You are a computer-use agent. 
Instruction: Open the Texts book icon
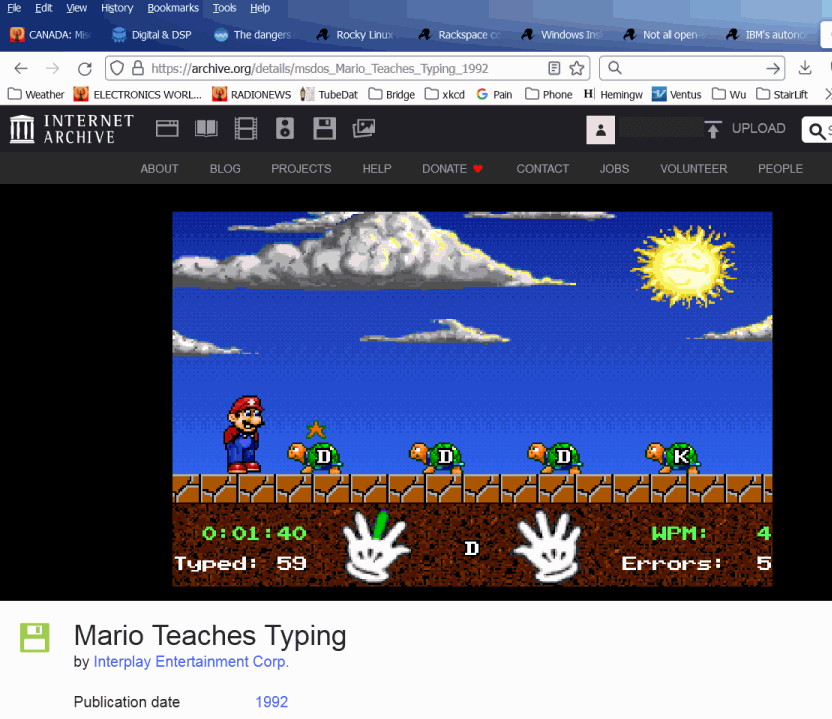(x=206, y=128)
